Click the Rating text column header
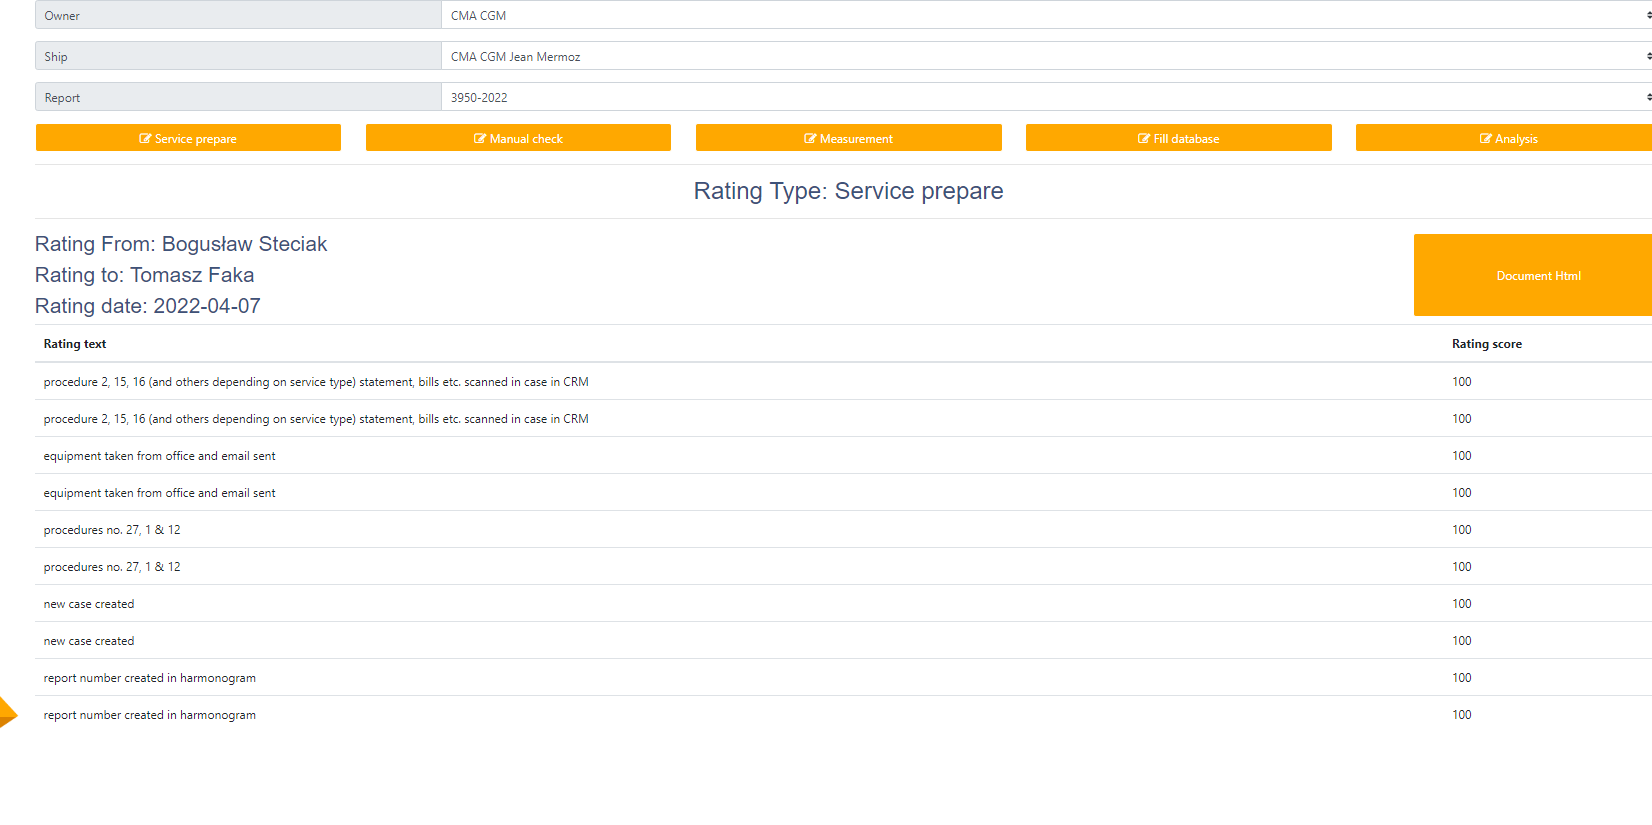 pos(75,344)
